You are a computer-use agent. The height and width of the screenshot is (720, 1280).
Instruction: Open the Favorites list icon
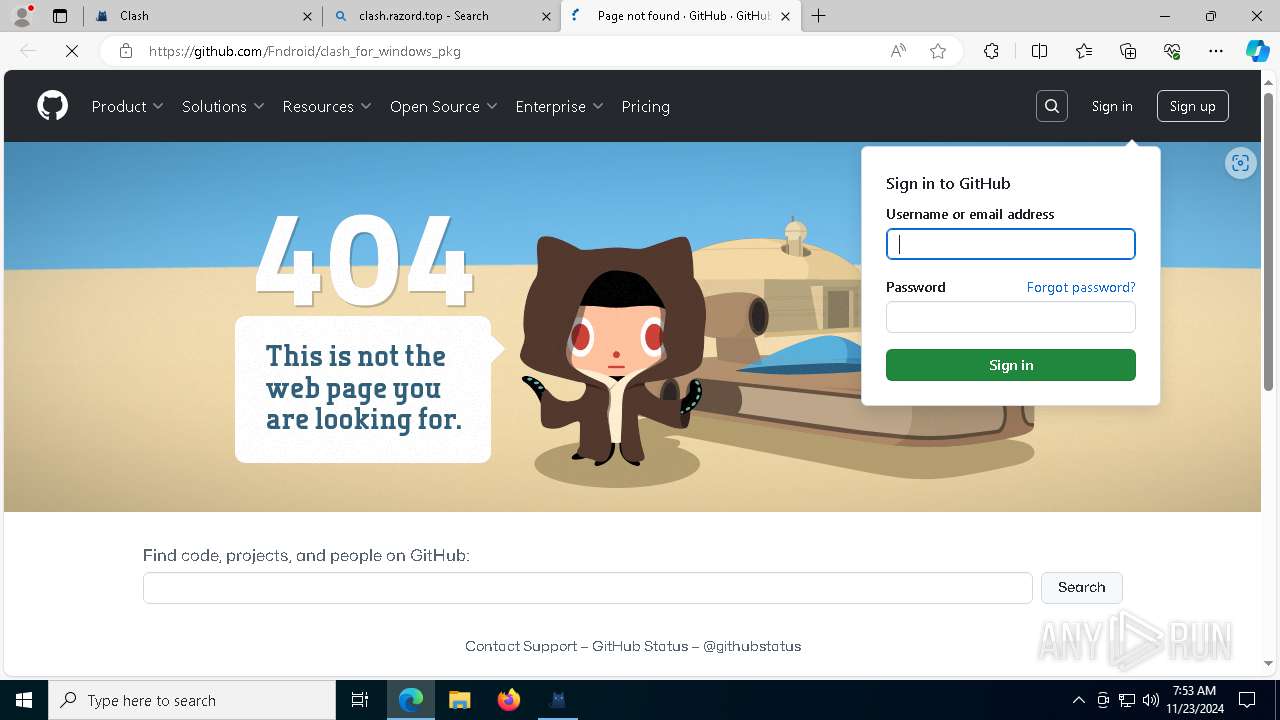click(1084, 51)
